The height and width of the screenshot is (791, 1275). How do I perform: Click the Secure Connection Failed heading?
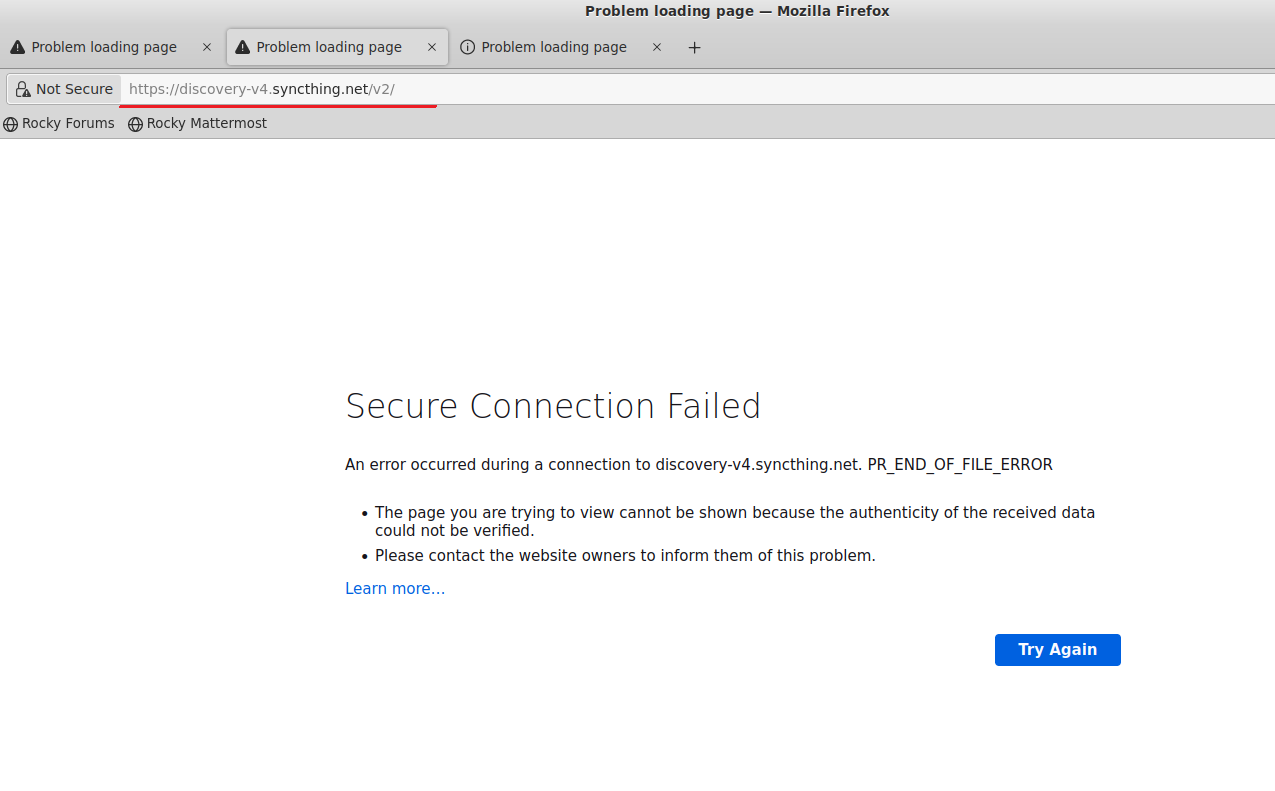[x=553, y=406]
